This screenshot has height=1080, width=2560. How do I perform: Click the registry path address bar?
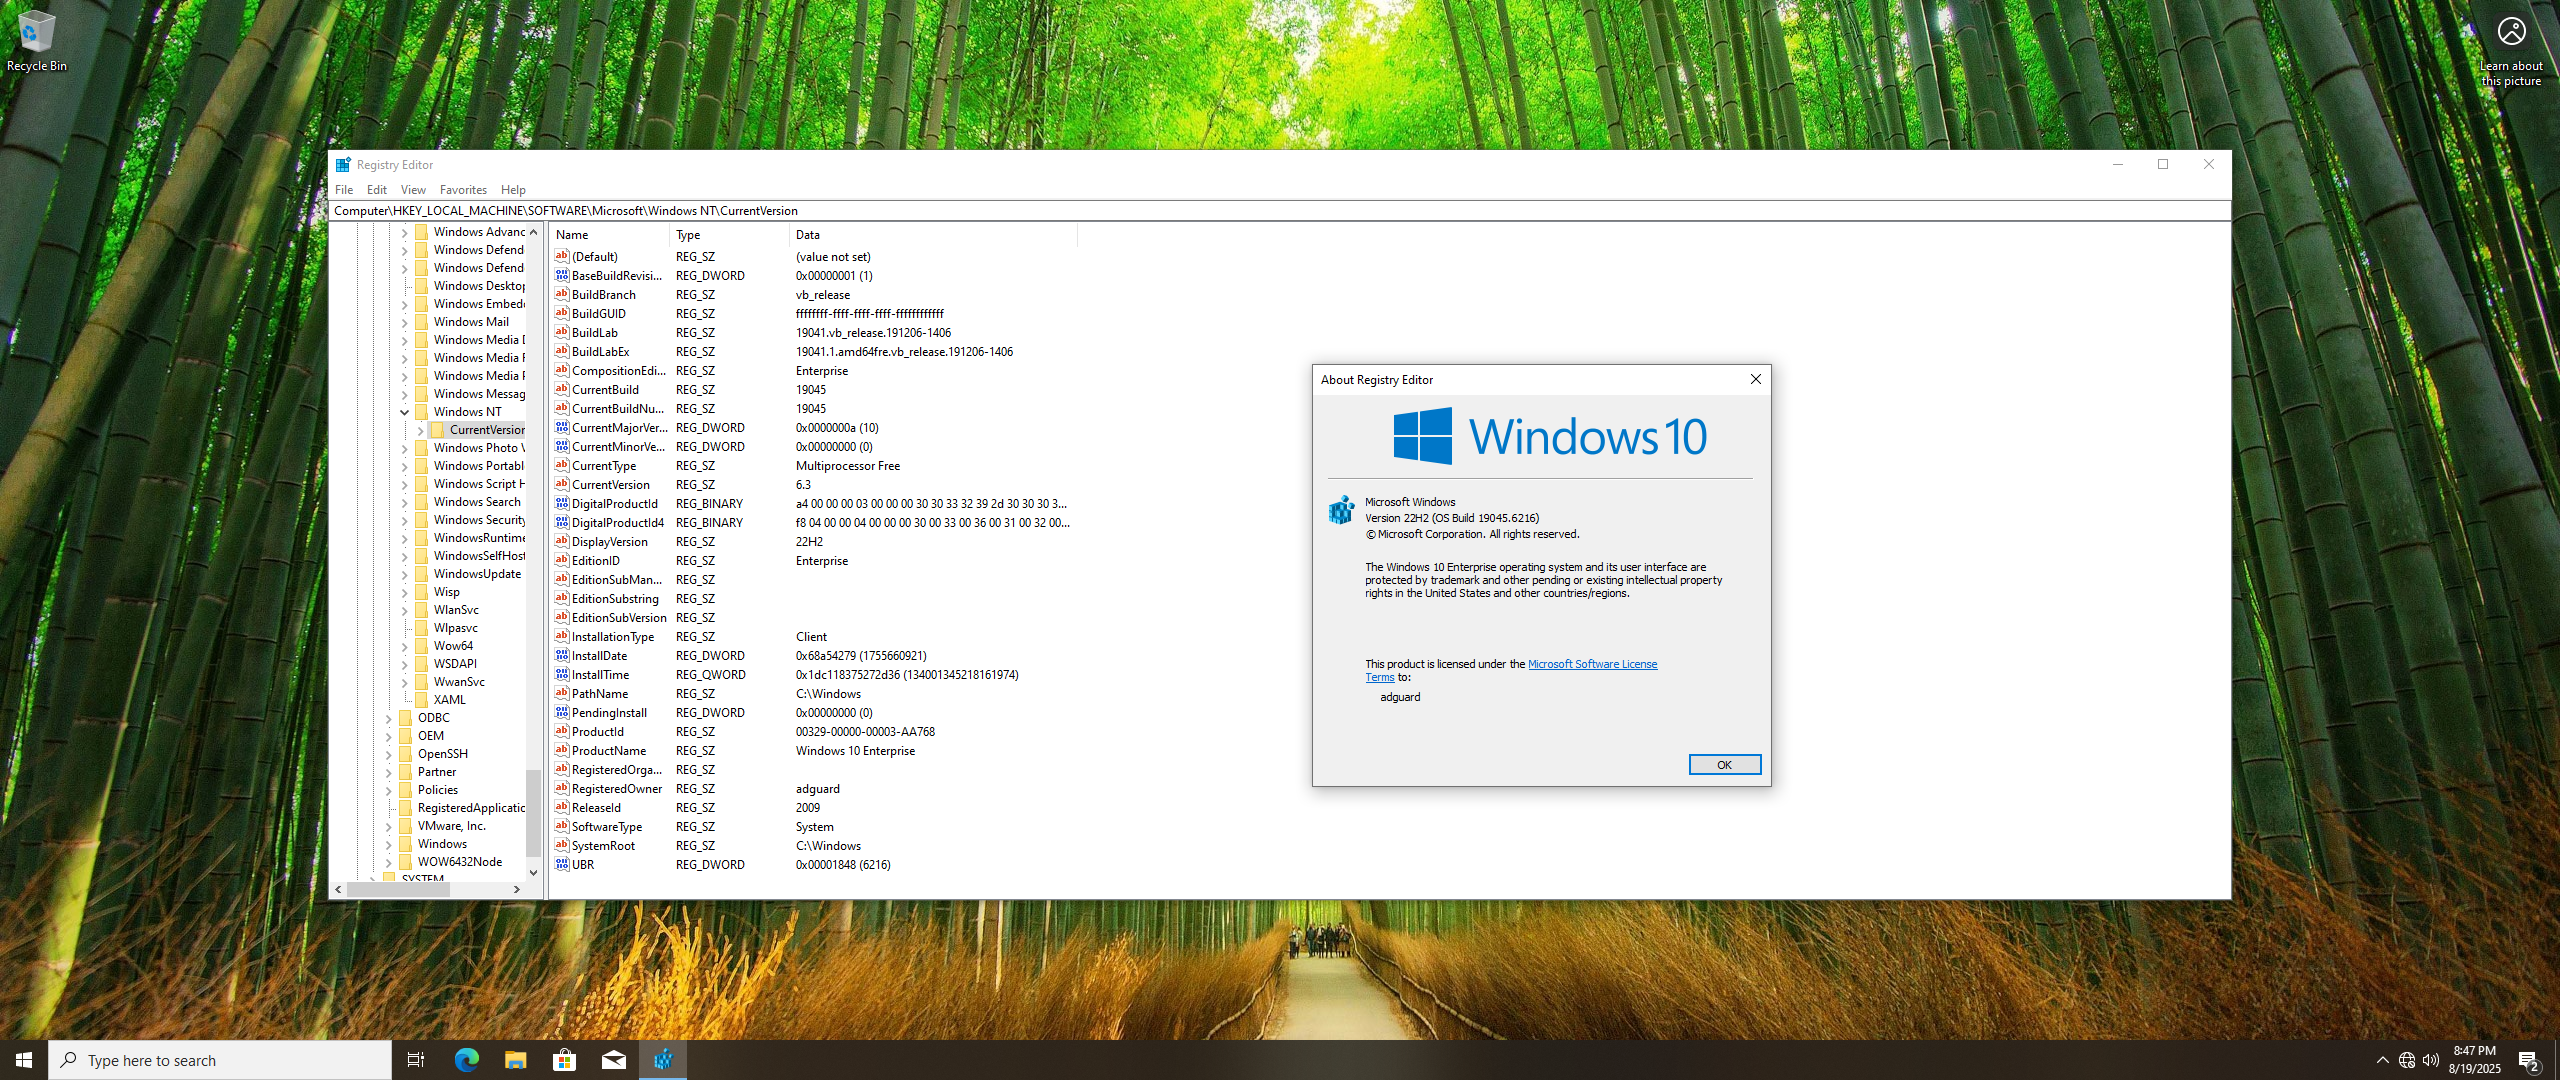[x=1280, y=211]
